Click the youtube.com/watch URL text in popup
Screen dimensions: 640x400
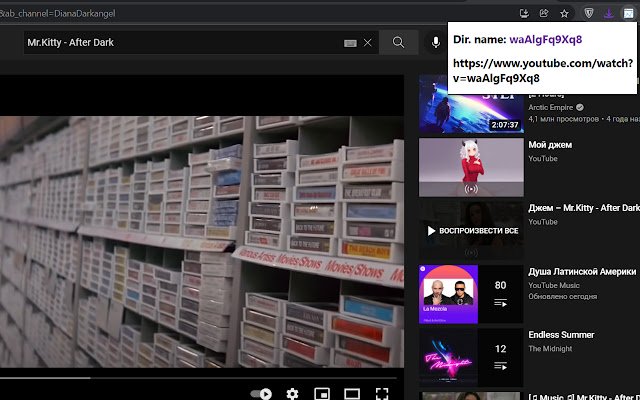tap(543, 71)
